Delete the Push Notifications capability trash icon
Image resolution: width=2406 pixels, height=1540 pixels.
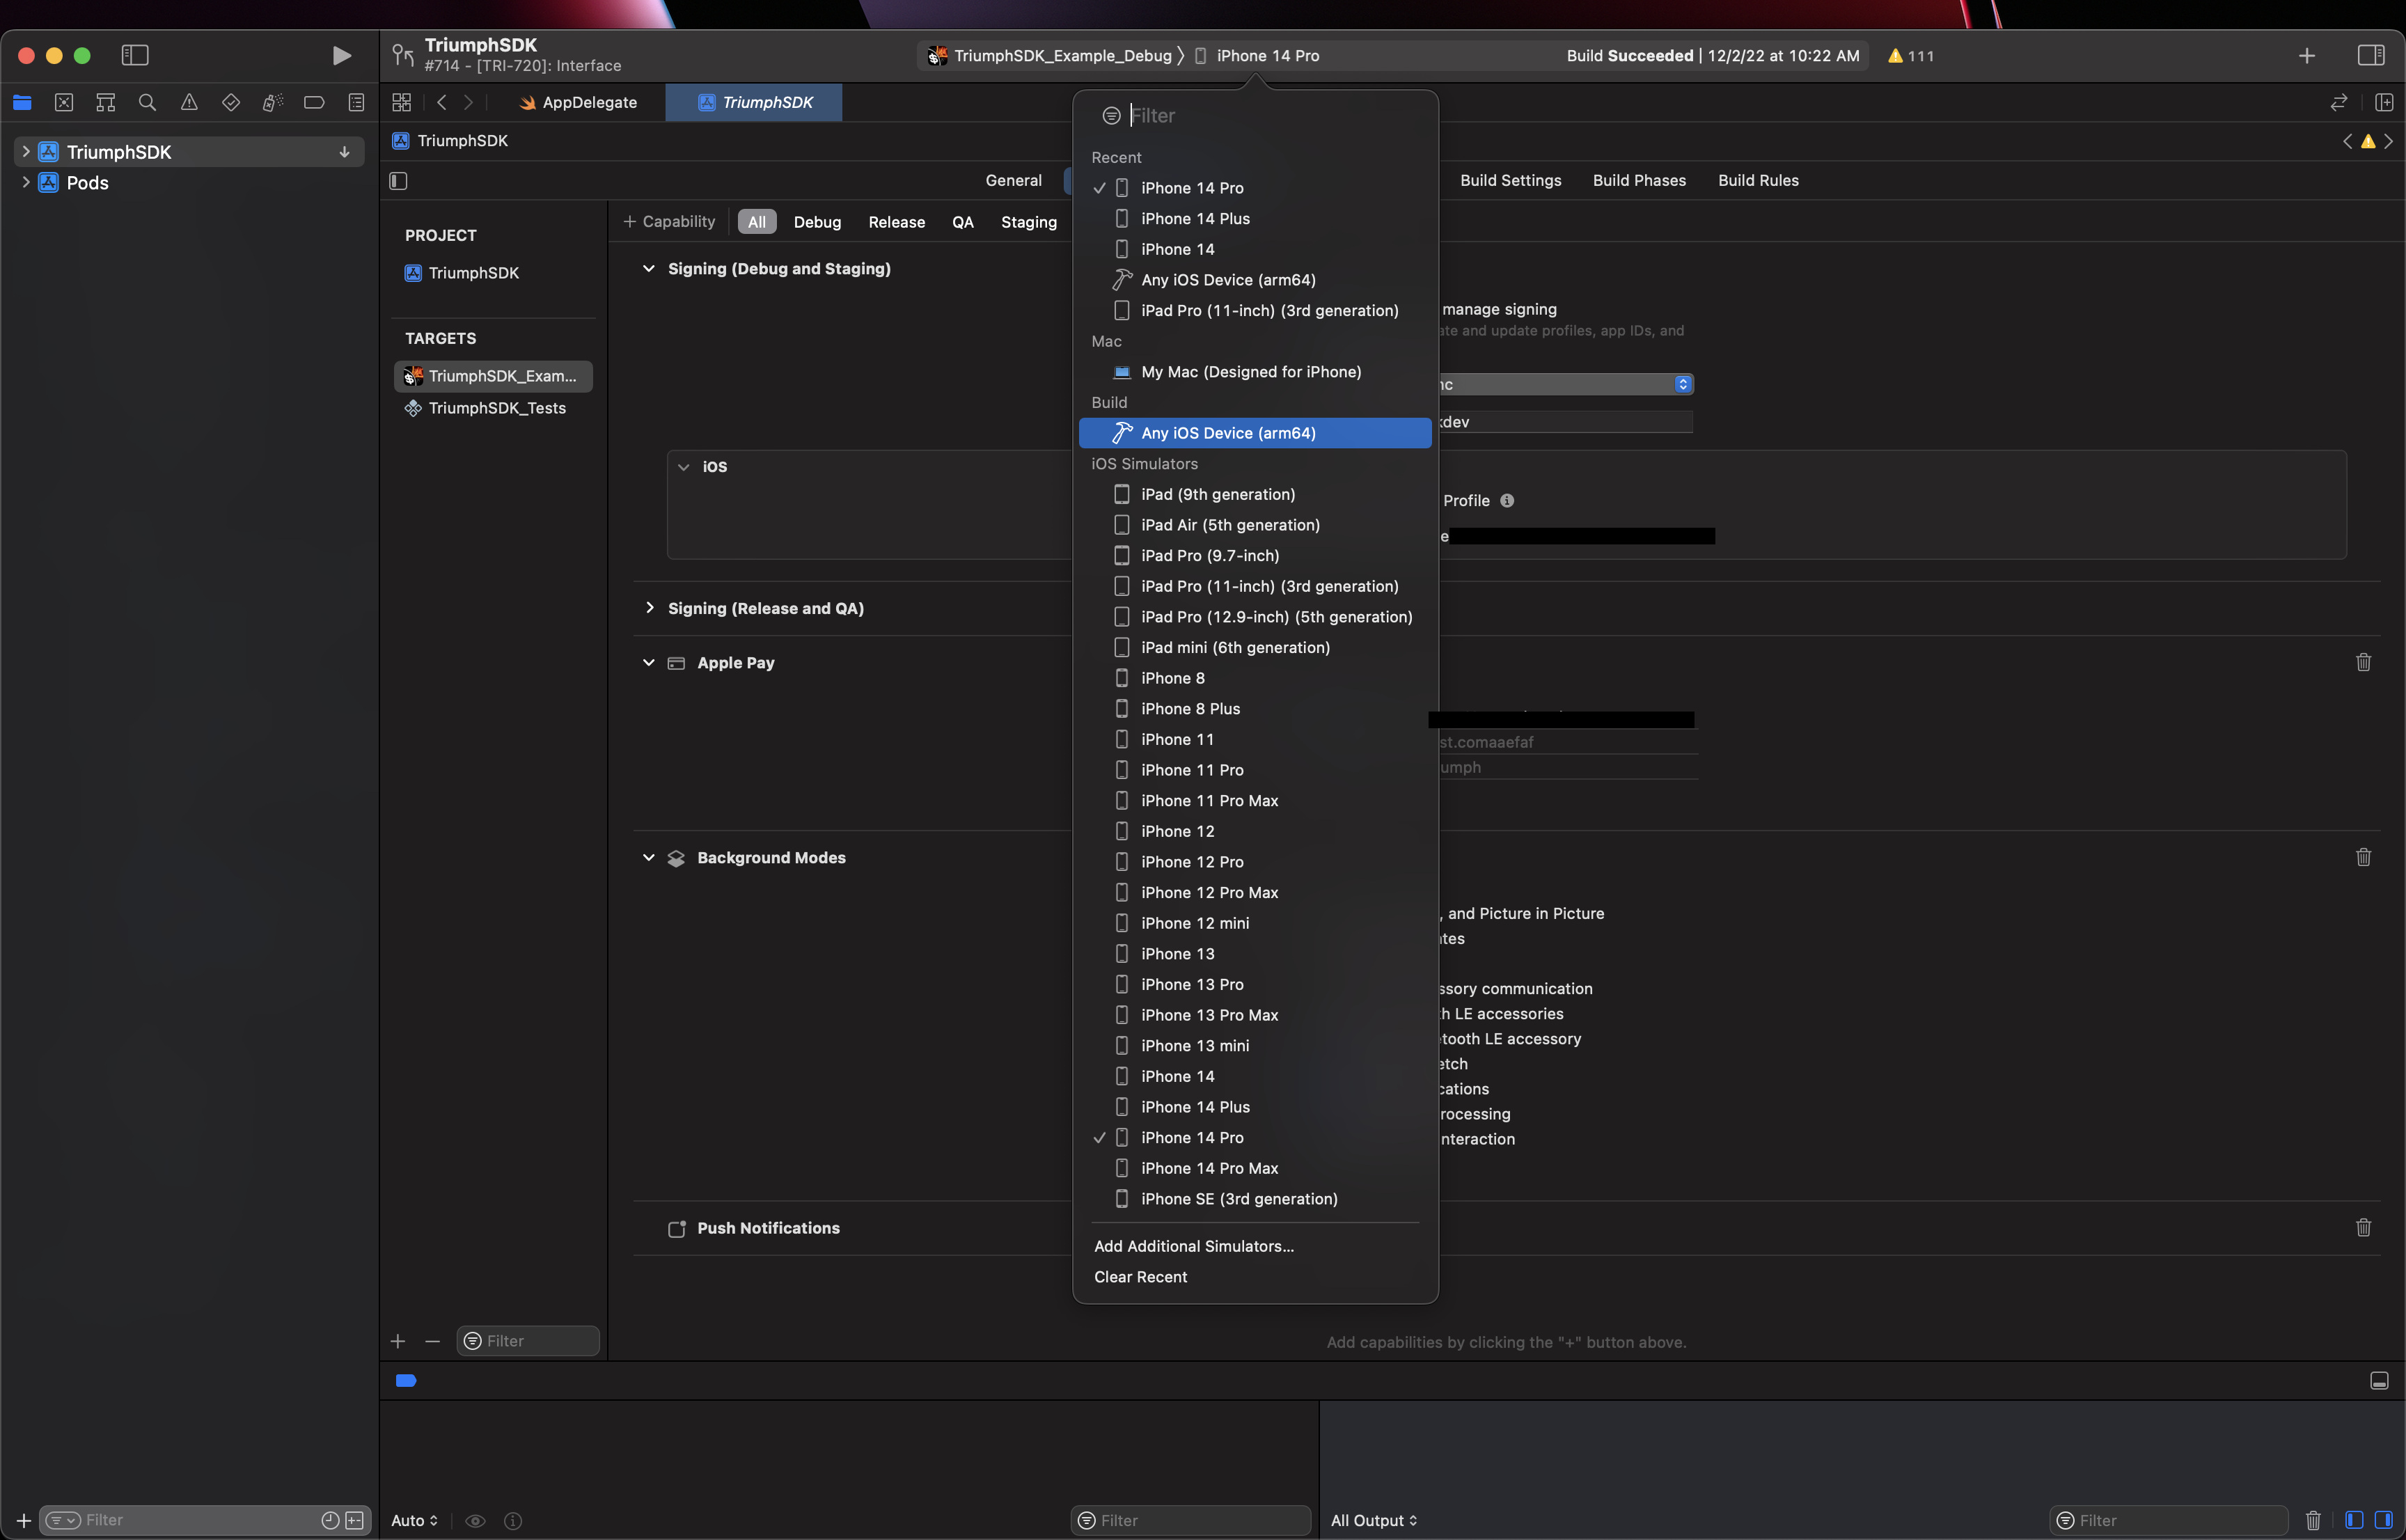[2364, 1227]
